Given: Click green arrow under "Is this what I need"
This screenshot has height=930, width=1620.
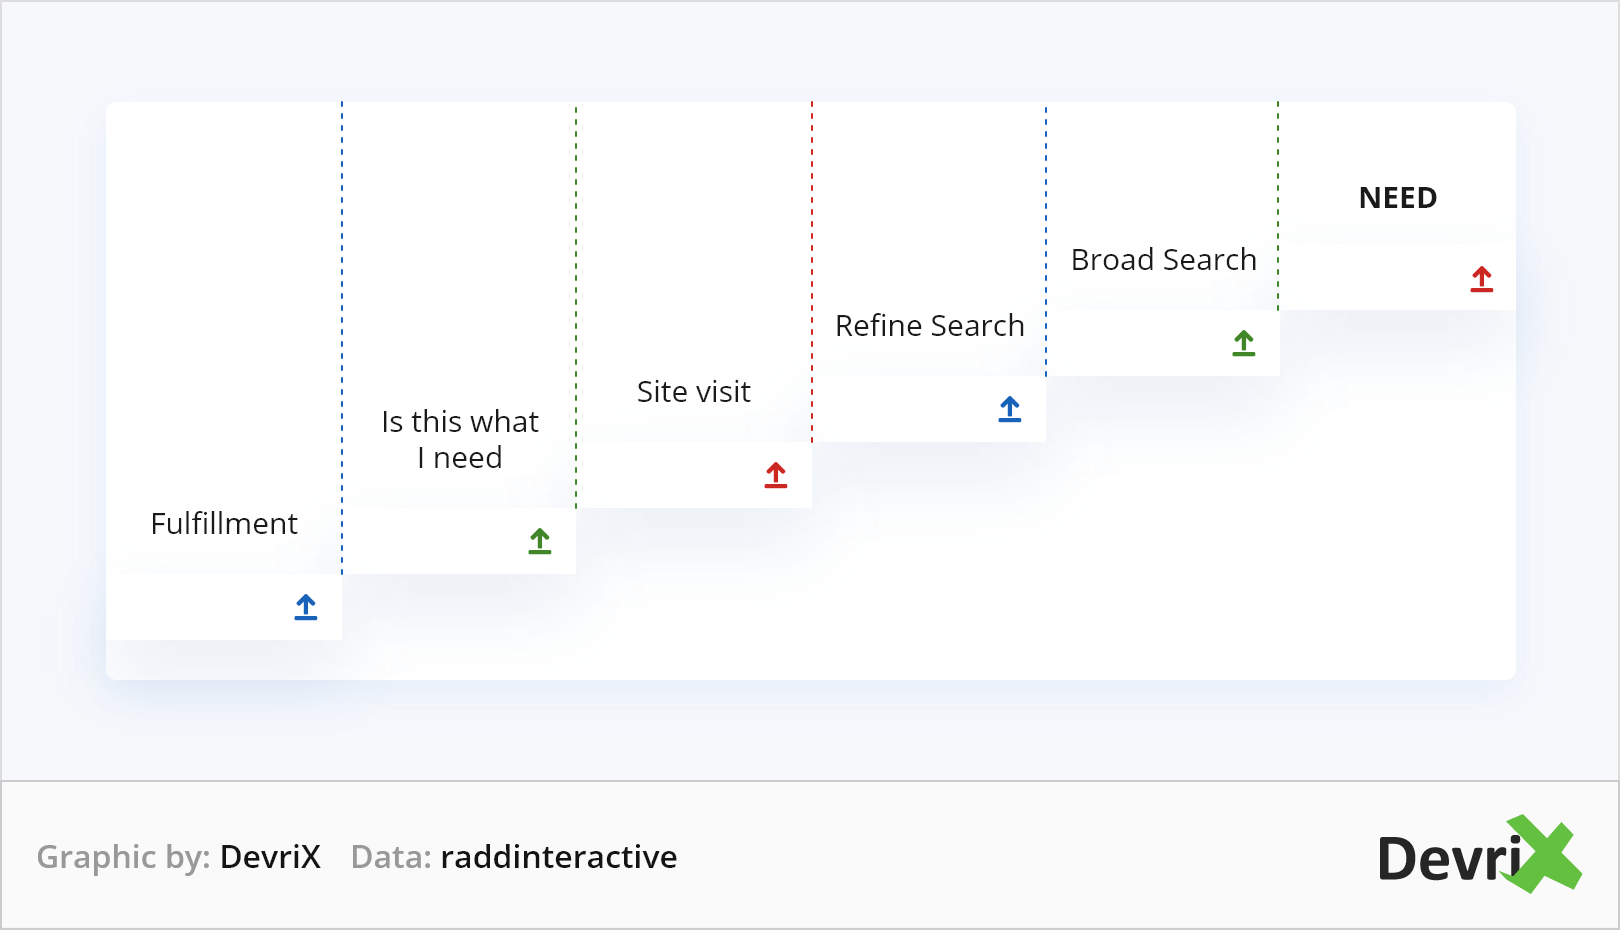Looking at the screenshot, I should [x=540, y=541].
